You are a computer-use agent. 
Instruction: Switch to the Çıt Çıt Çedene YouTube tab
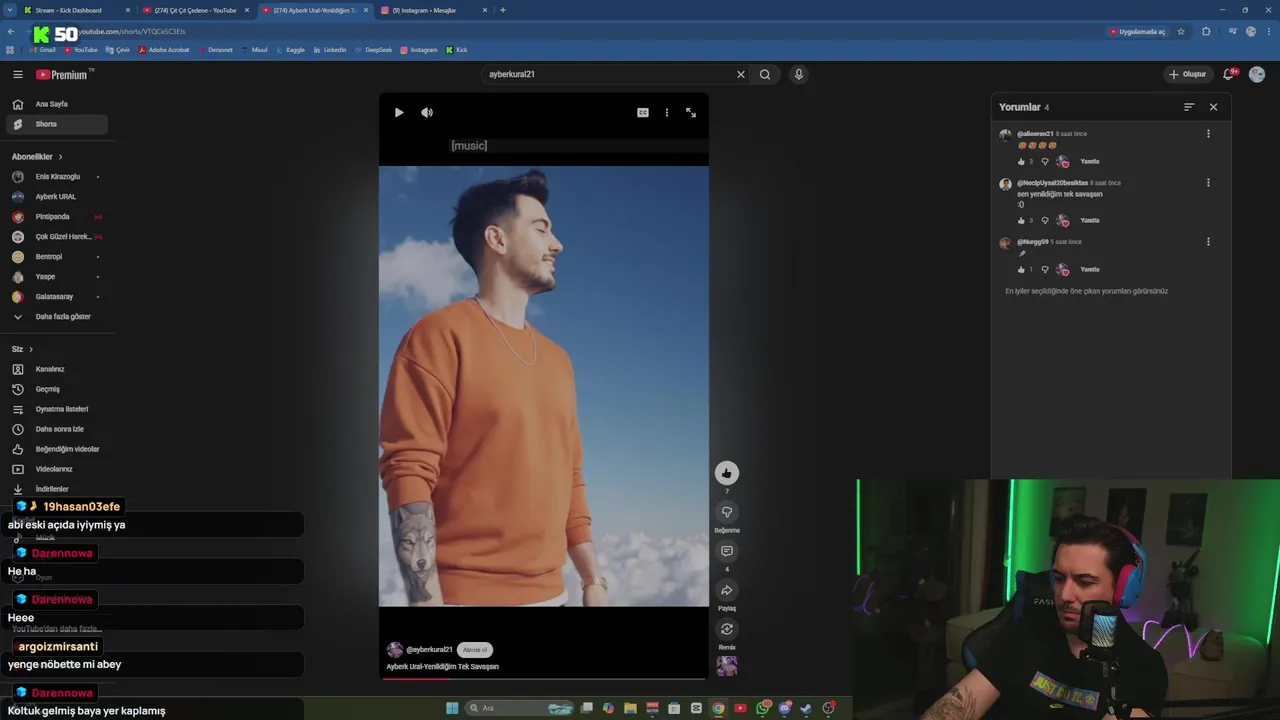pos(195,10)
